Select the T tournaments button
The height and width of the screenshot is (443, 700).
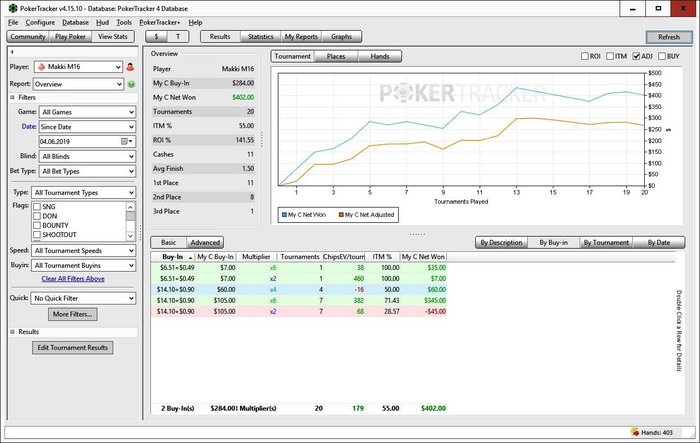click(178, 37)
